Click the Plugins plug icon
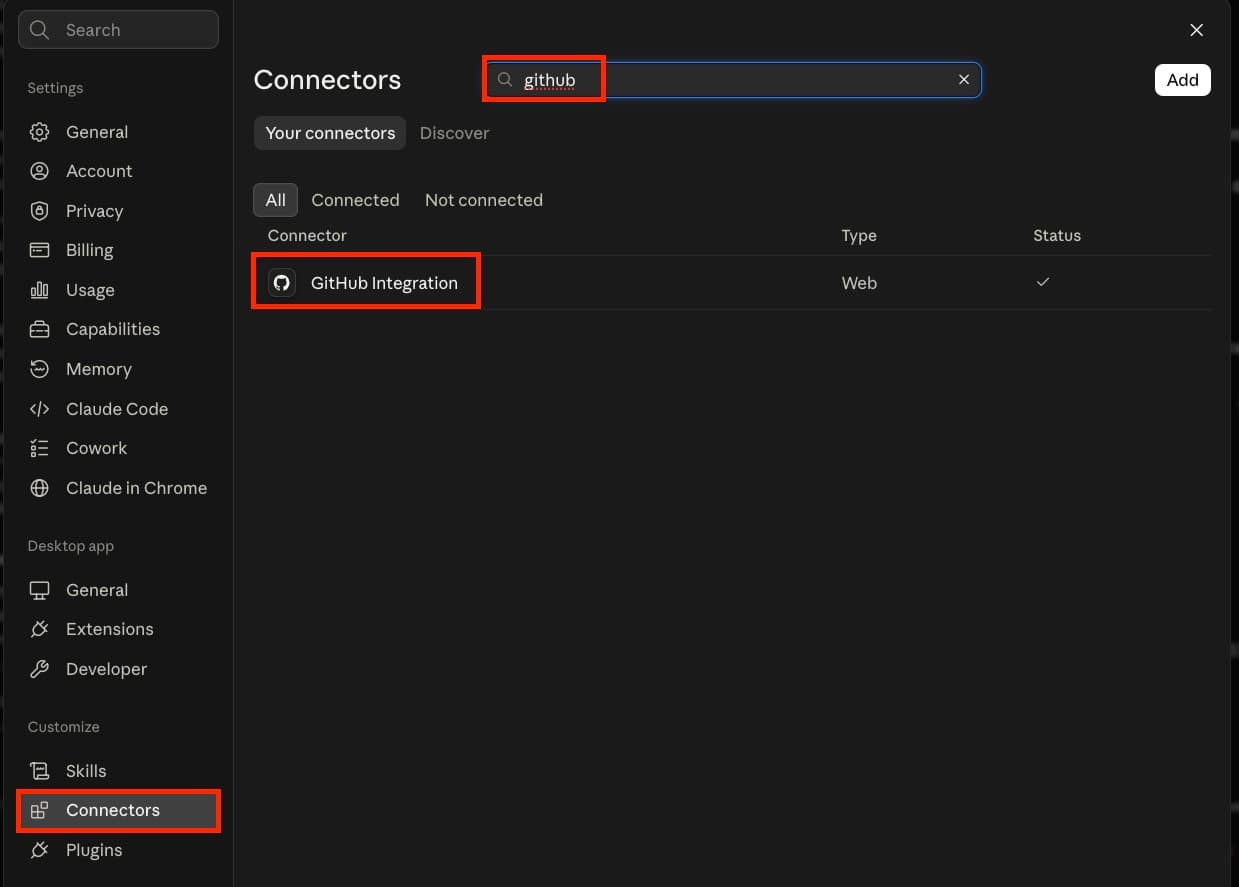The width and height of the screenshot is (1239, 887). (x=39, y=850)
